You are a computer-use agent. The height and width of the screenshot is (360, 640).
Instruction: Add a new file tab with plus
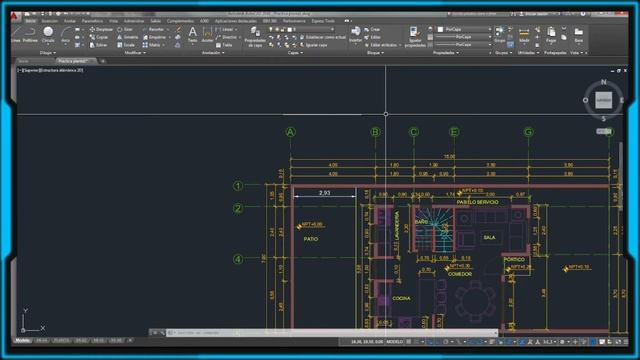tap(103, 61)
